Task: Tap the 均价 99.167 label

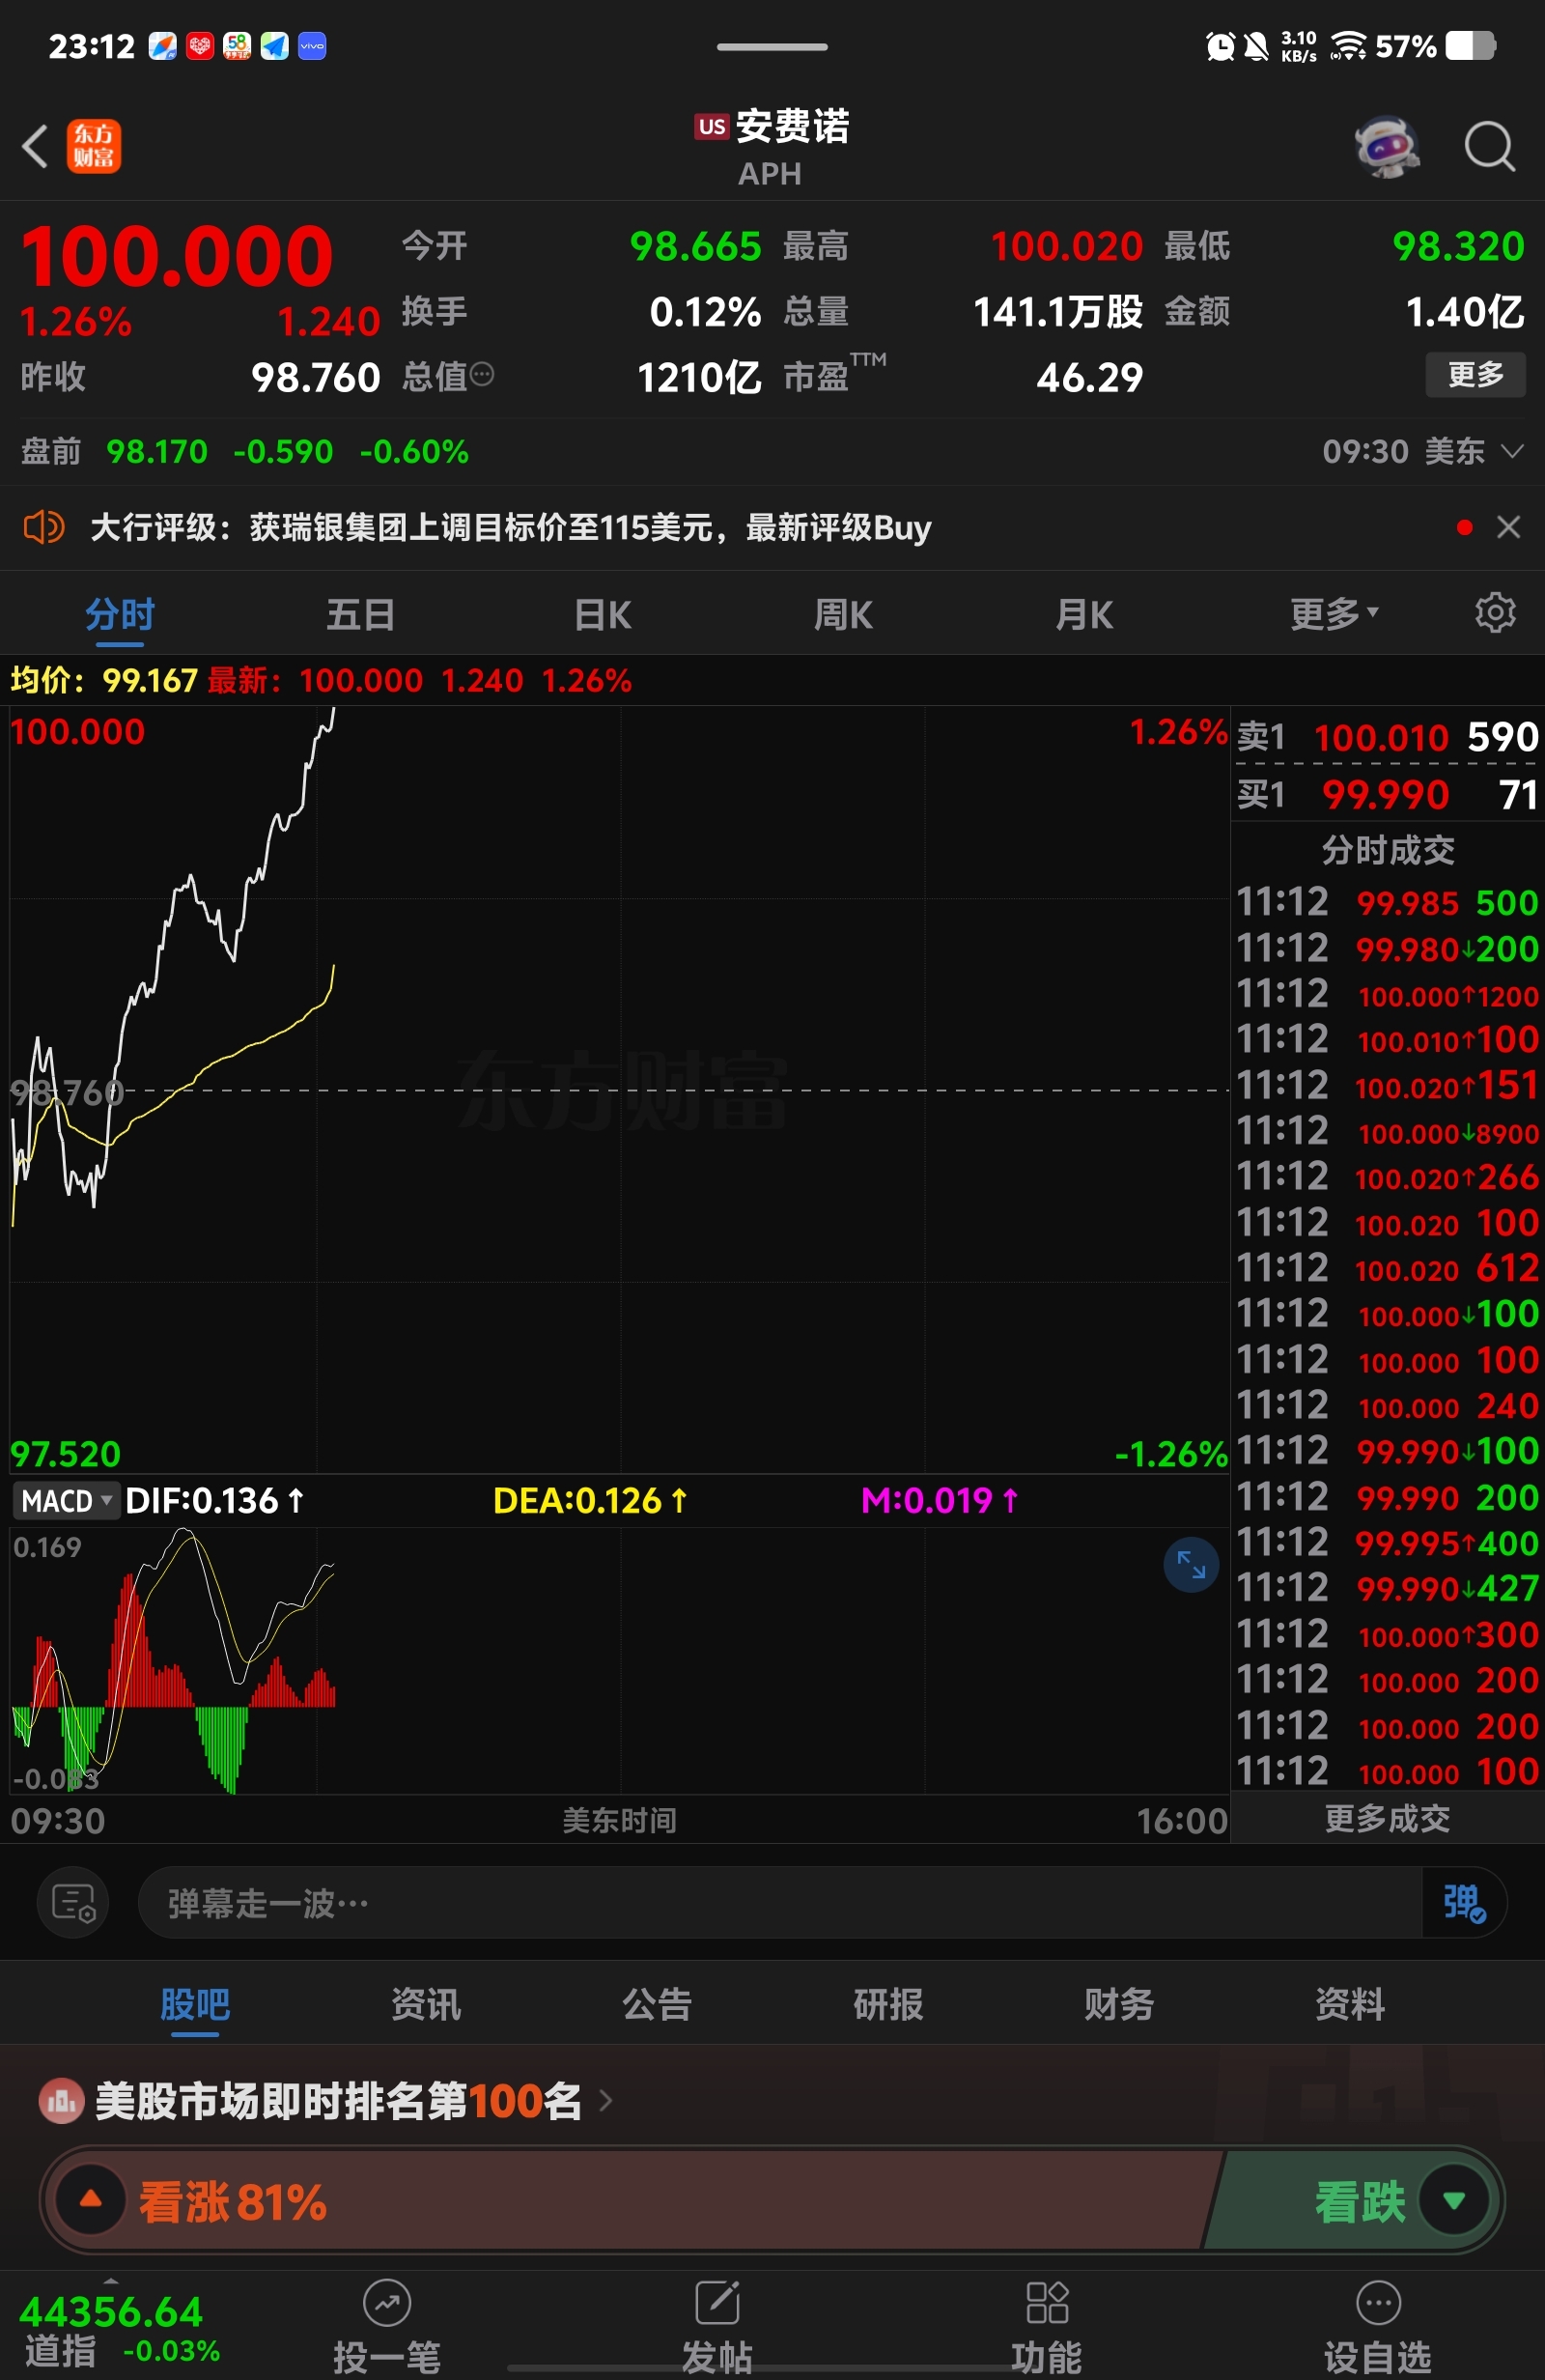Action: point(104,680)
